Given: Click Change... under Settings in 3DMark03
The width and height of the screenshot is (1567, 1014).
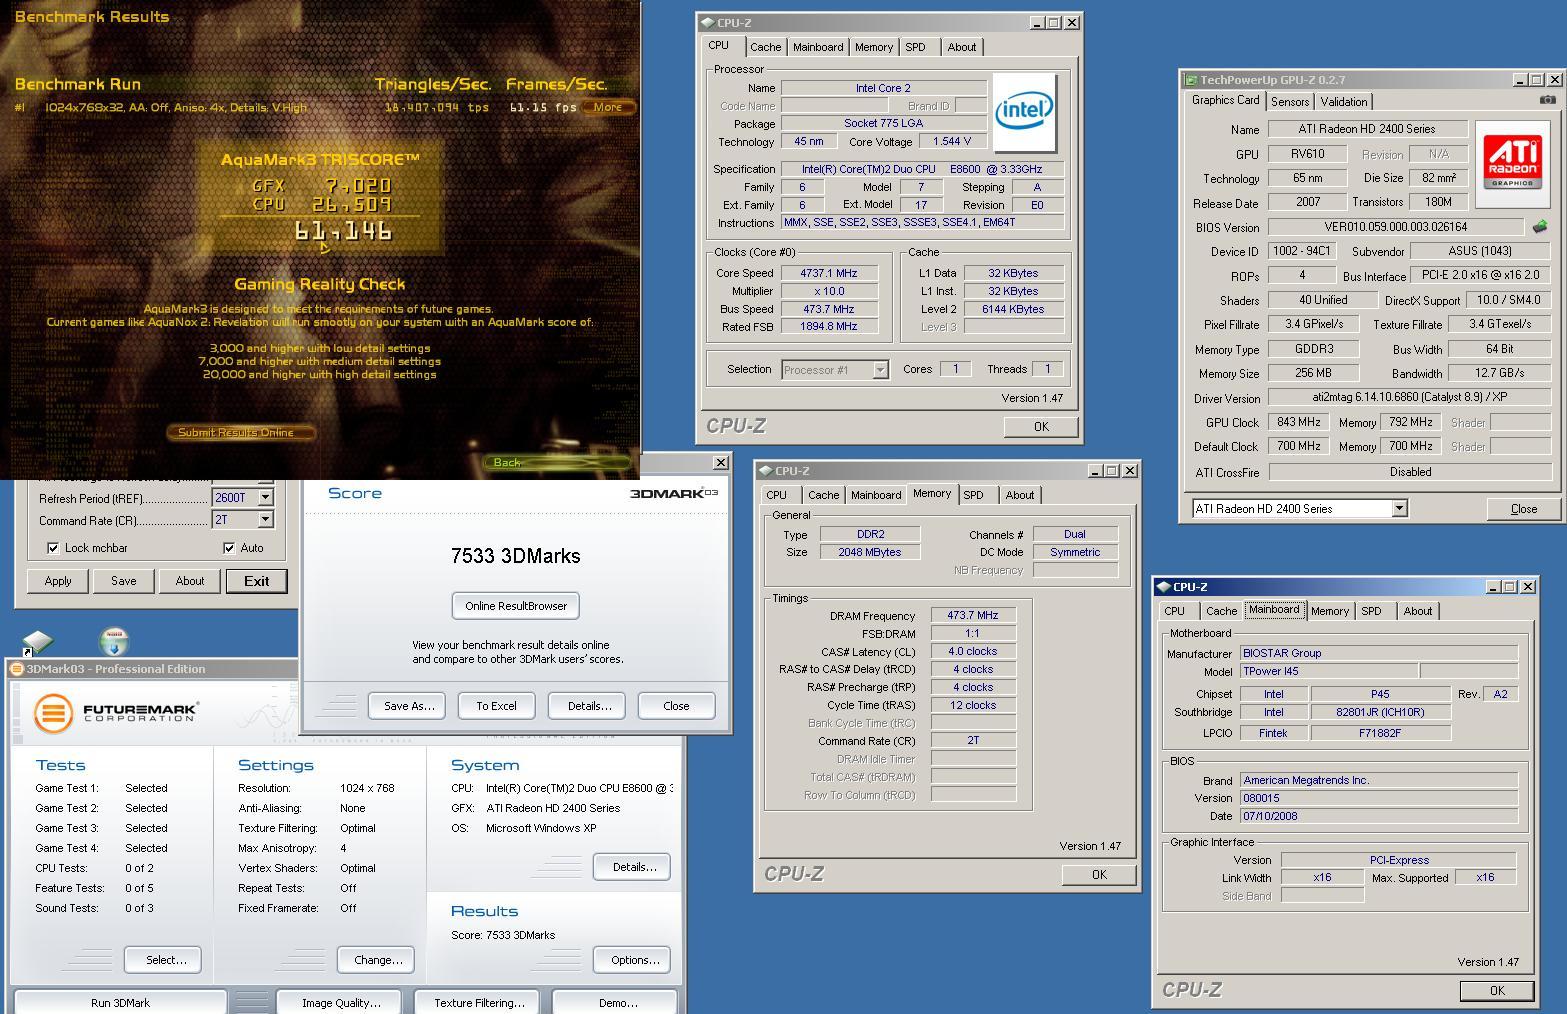Looking at the screenshot, I should pyautogui.click(x=376, y=960).
